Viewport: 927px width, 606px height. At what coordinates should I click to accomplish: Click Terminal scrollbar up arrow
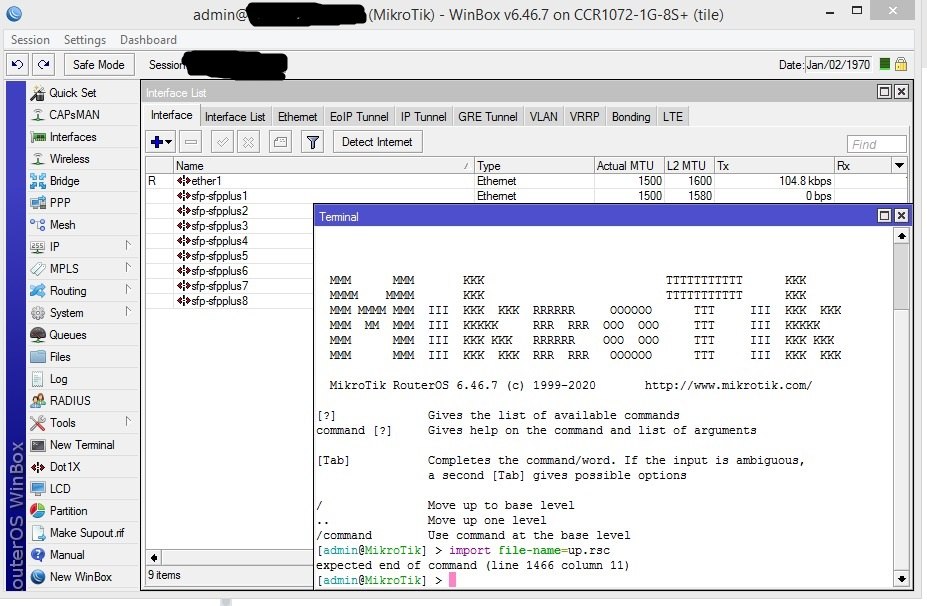pyautogui.click(x=901, y=236)
